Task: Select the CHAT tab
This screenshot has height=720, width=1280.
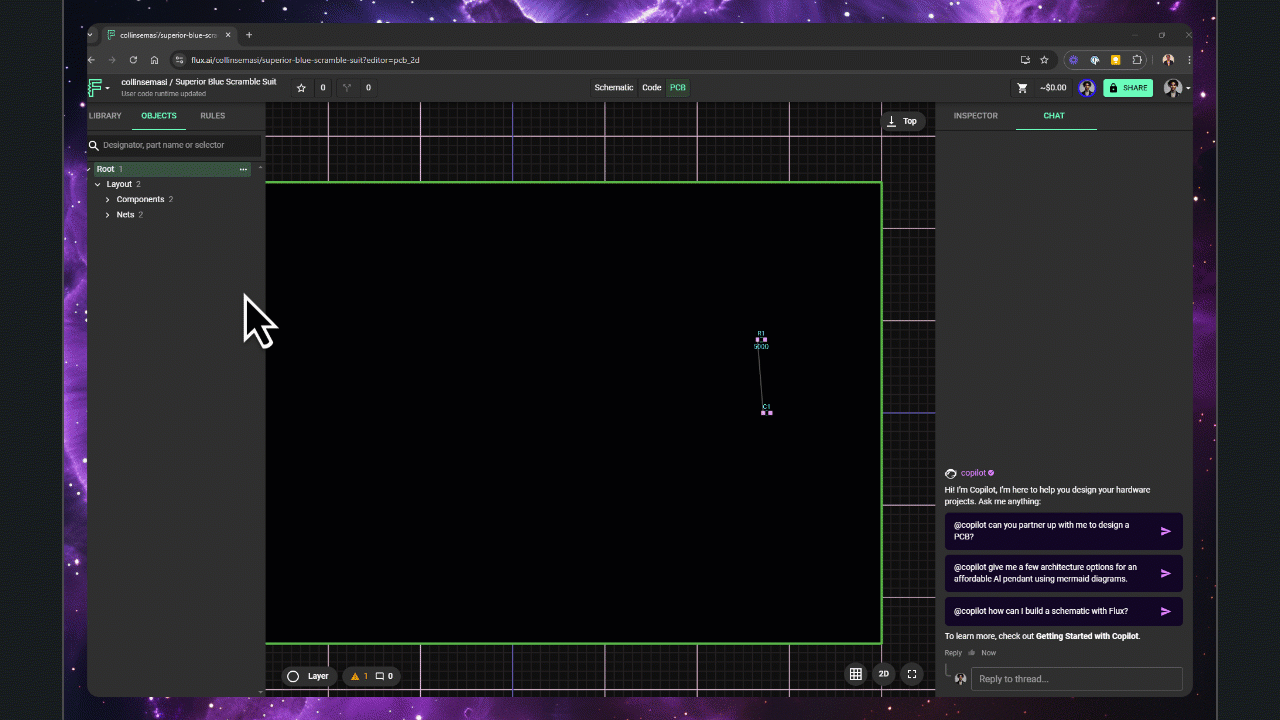Action: point(1054,116)
